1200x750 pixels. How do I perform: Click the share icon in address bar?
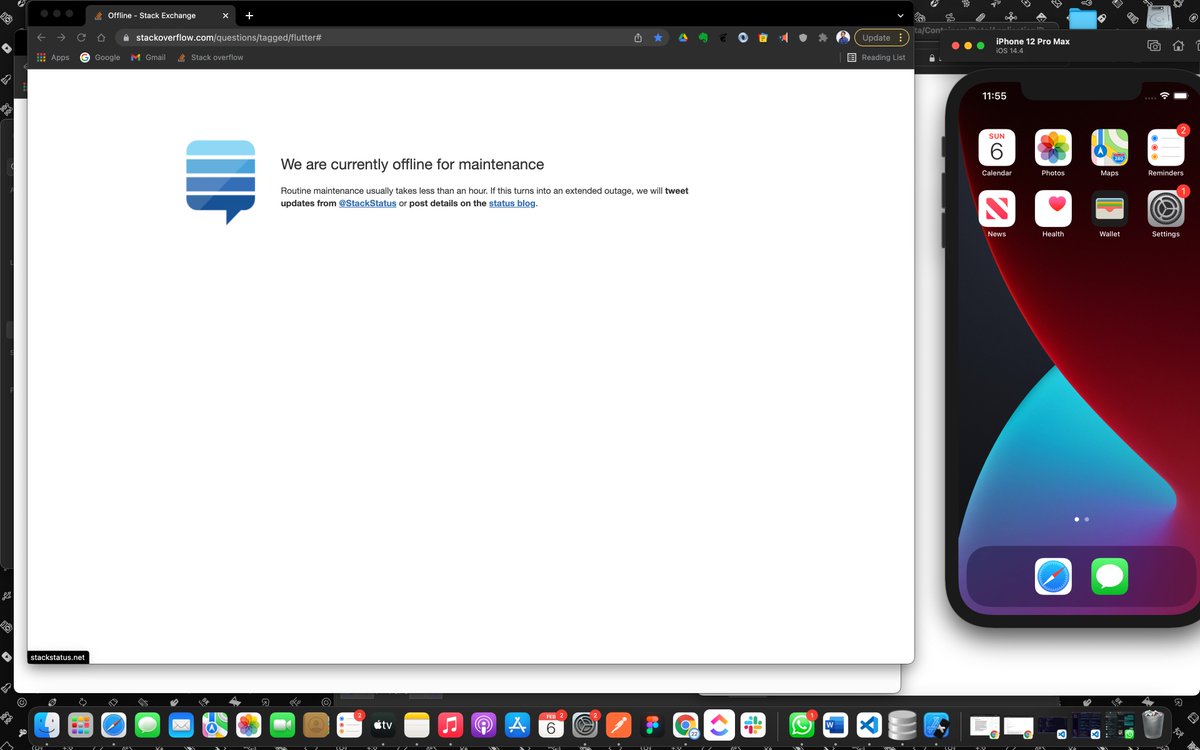tap(638, 37)
